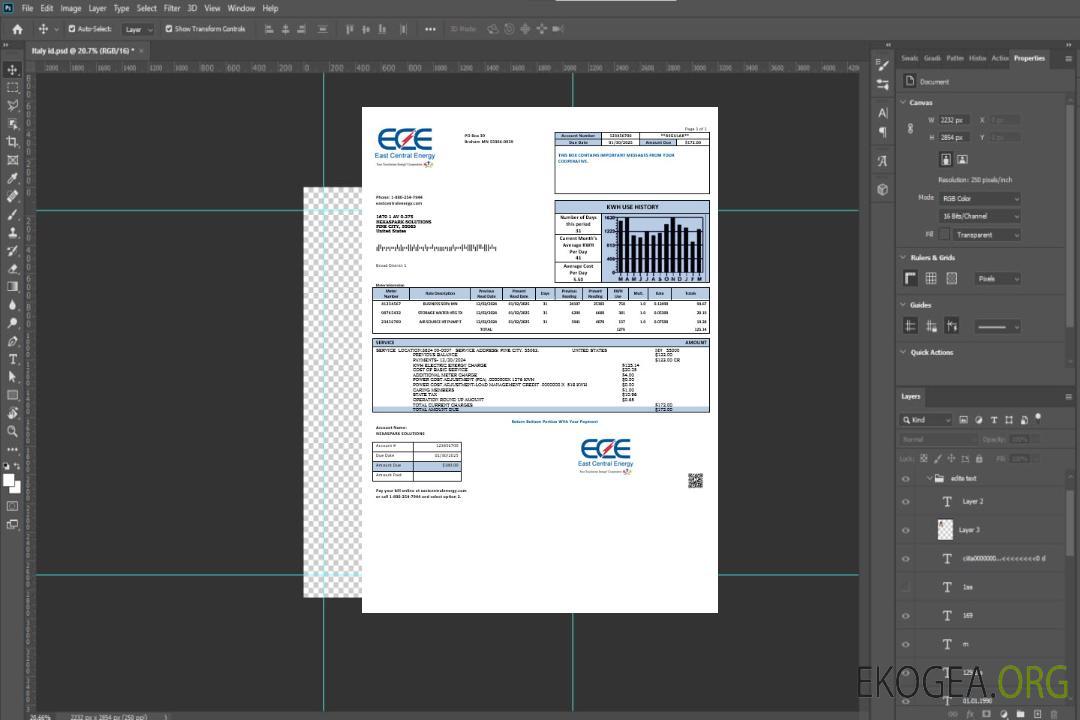
Task: Open the Paragraph panel icon
Action: click(x=882, y=132)
